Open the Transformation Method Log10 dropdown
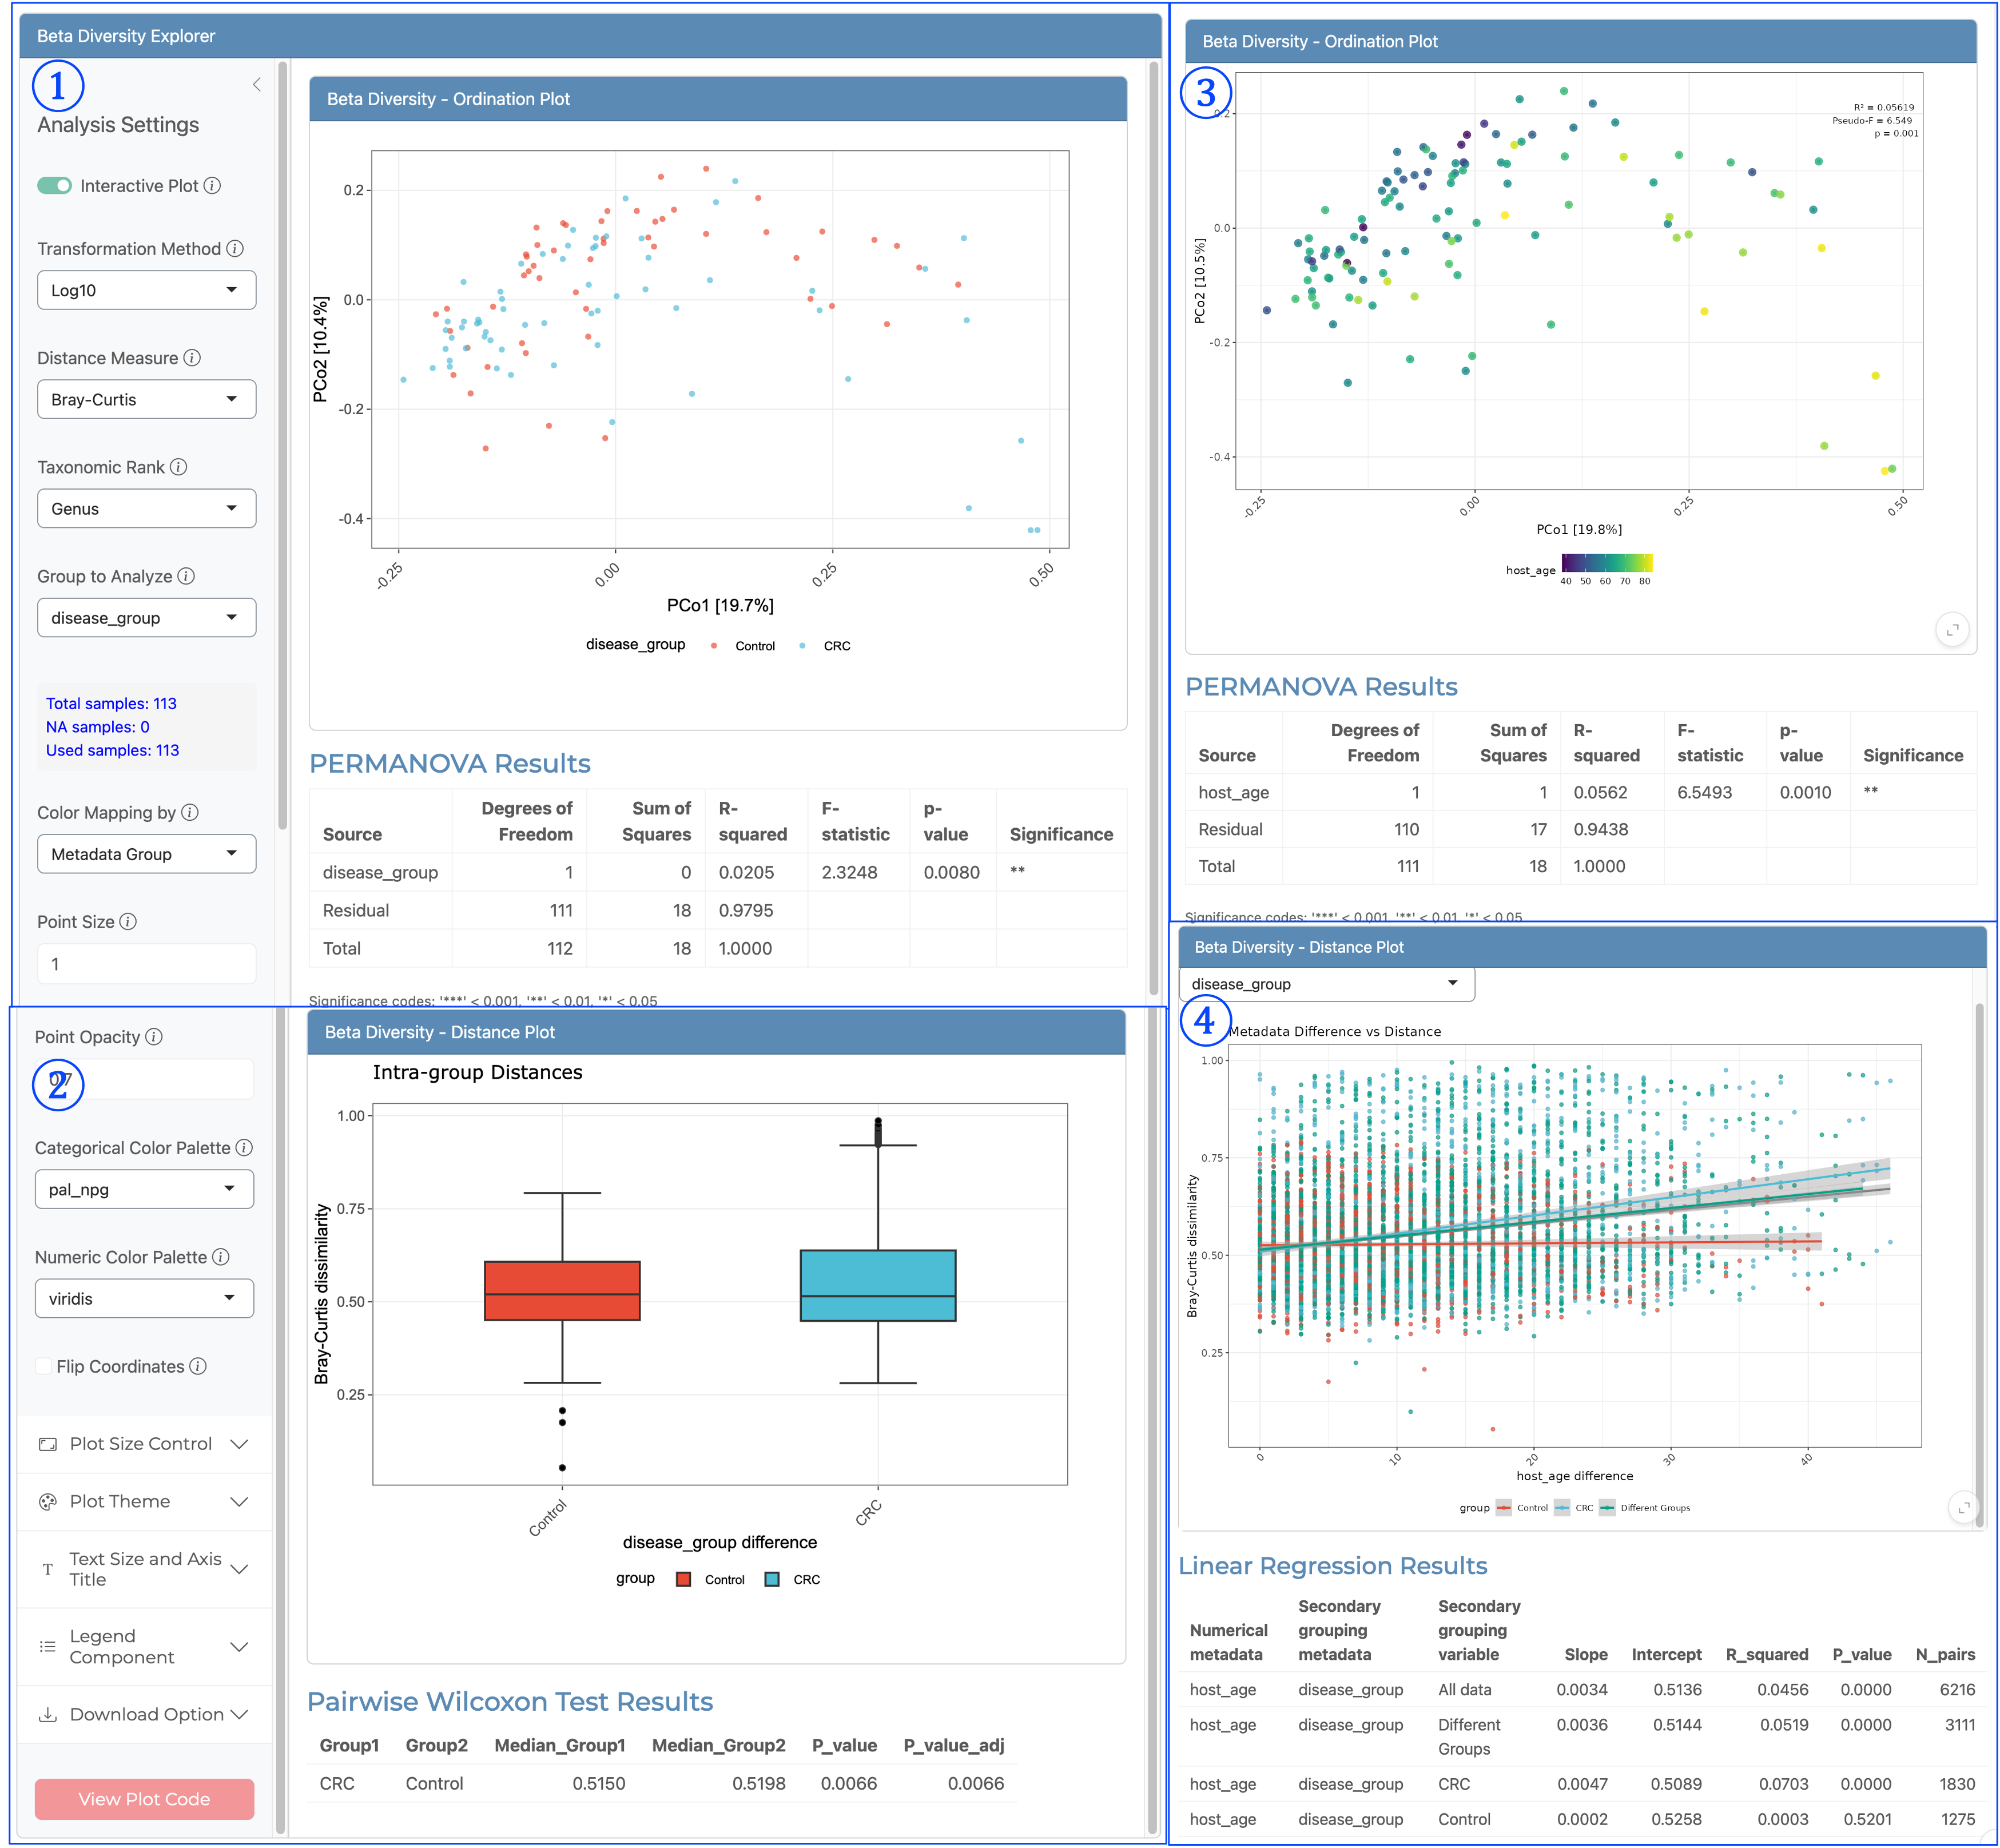The width and height of the screenshot is (2000, 1848). (x=147, y=291)
